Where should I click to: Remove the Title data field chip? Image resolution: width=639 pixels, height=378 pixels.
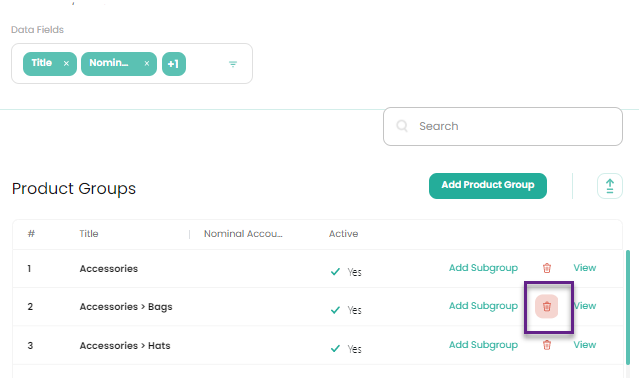(x=66, y=64)
